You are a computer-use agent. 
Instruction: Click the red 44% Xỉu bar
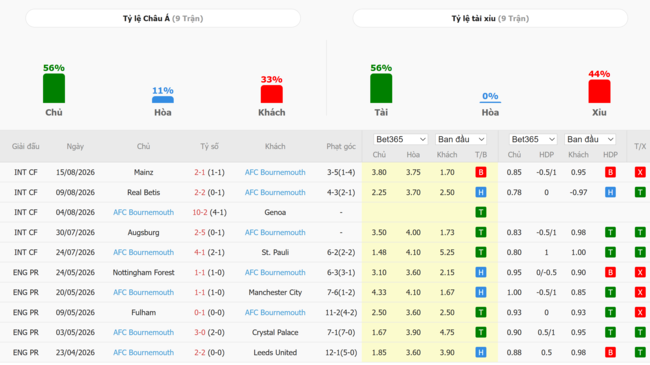[x=599, y=91]
